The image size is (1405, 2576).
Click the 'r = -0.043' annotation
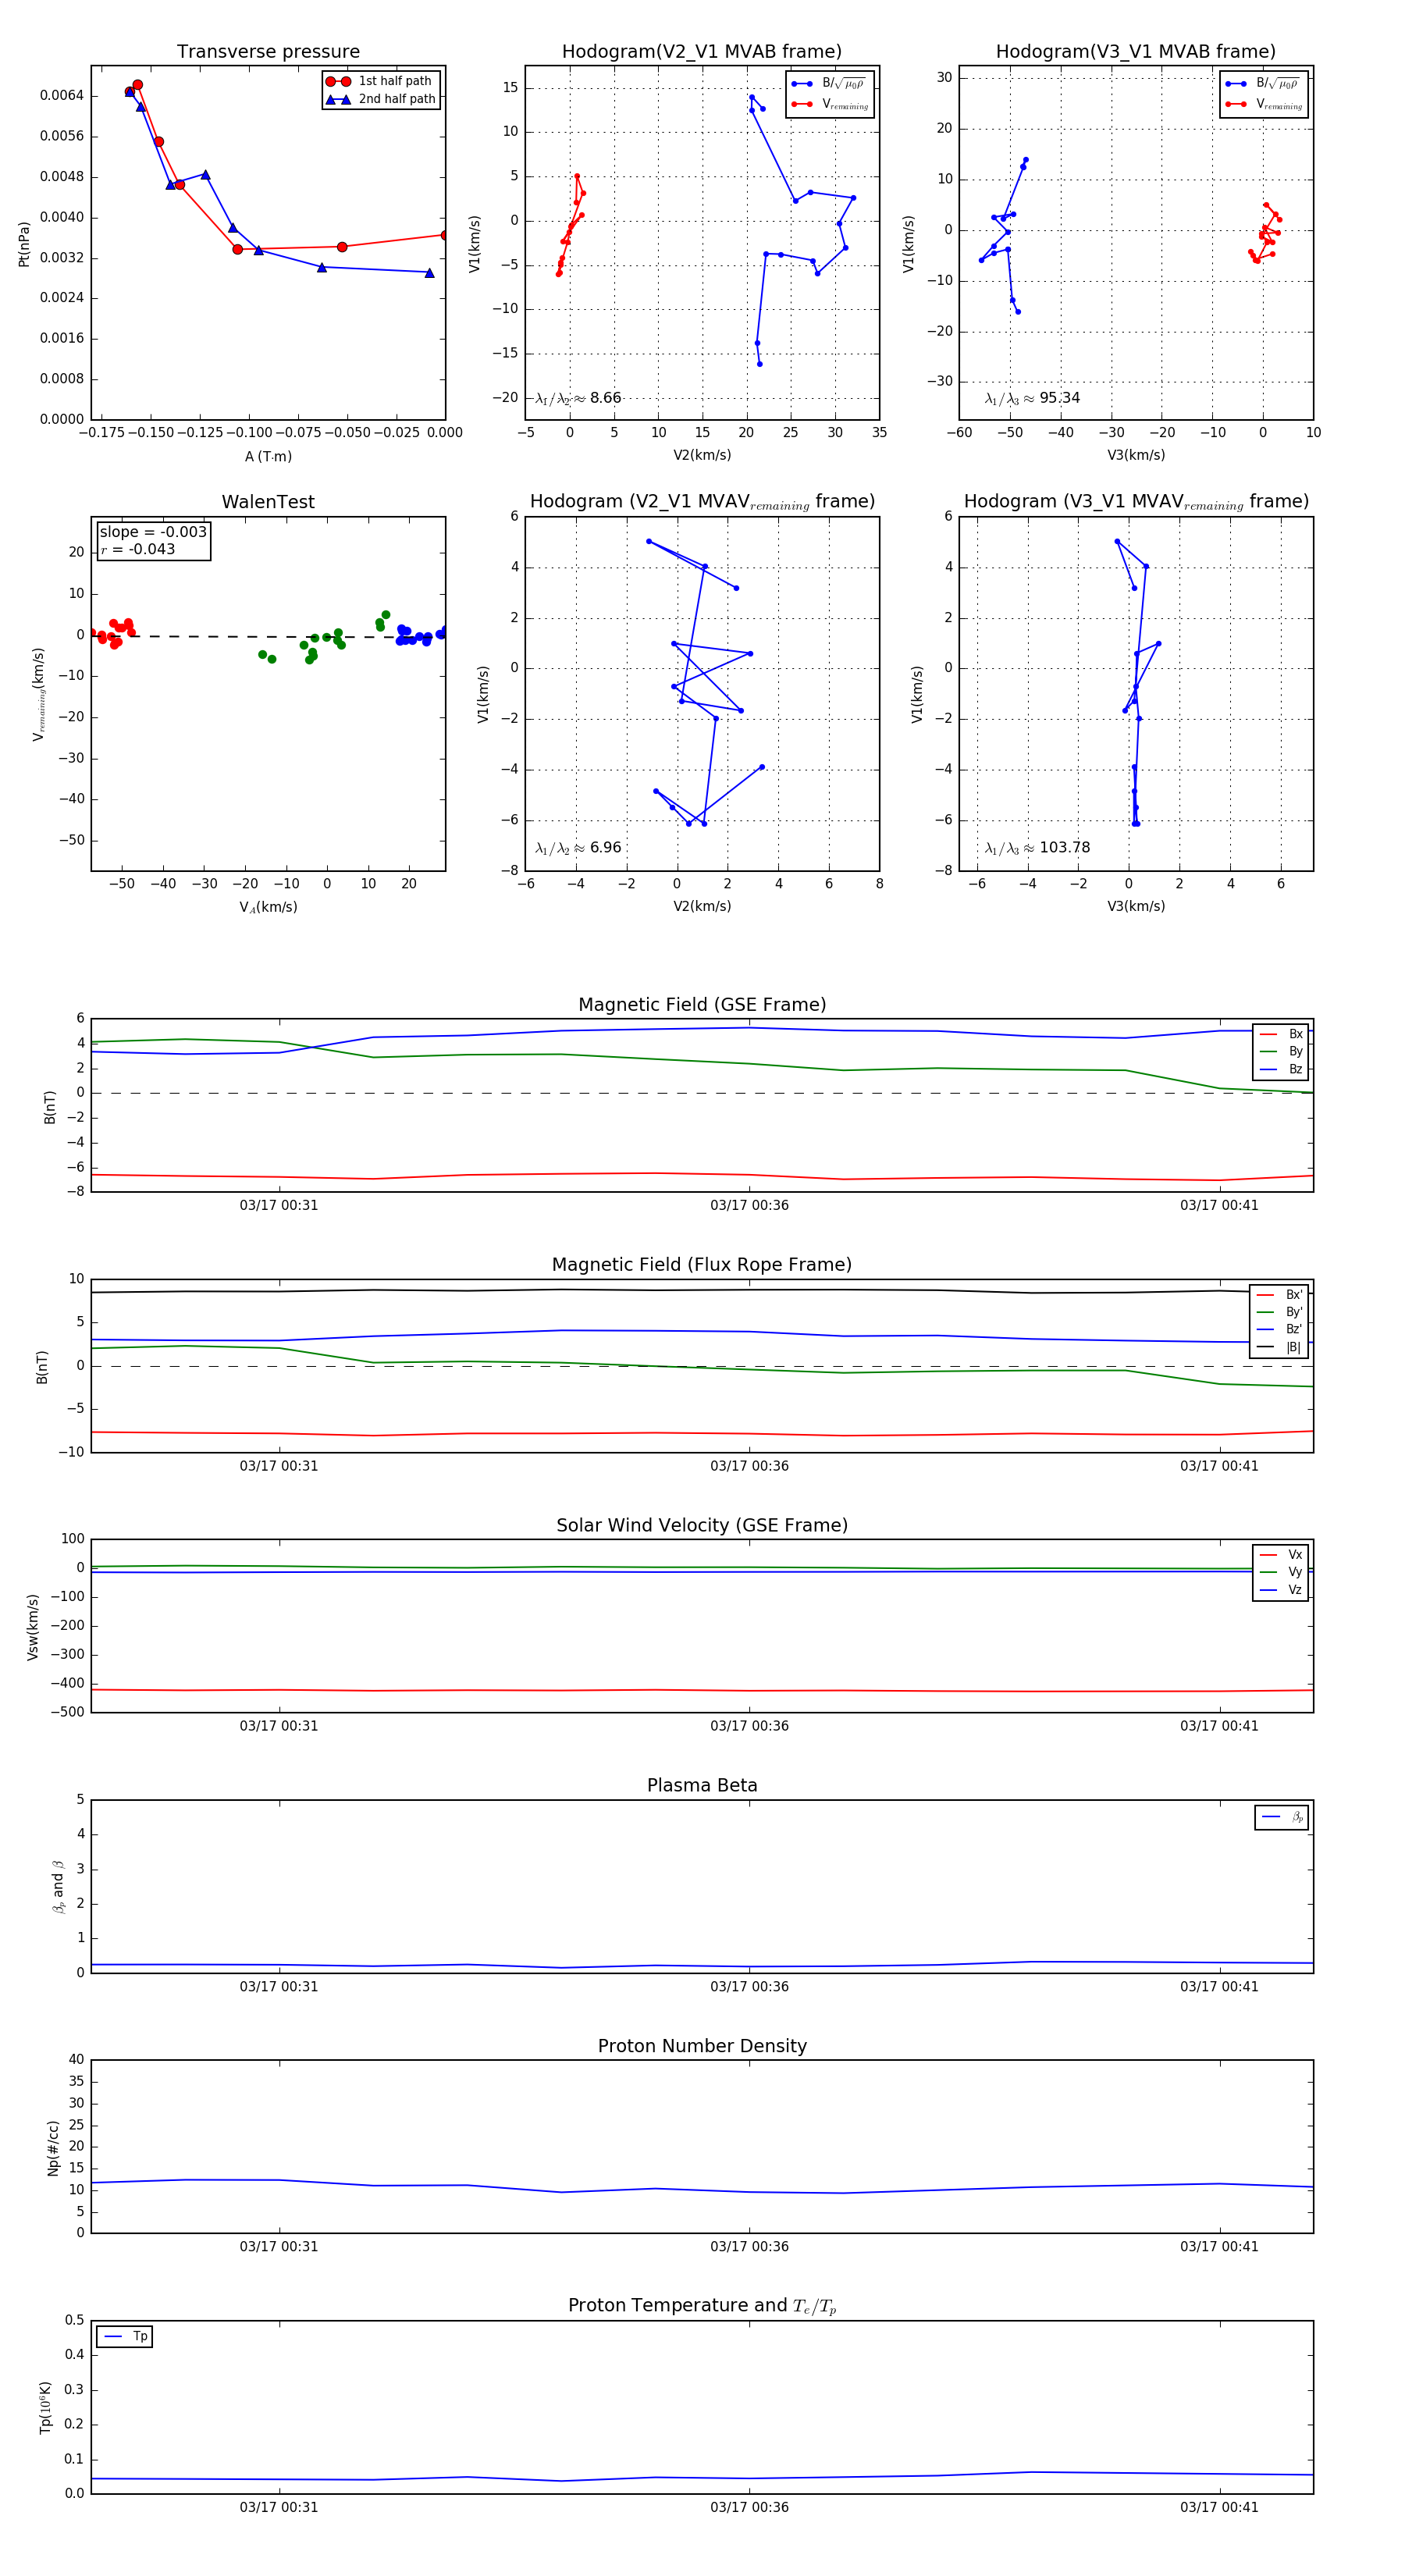click(138, 549)
